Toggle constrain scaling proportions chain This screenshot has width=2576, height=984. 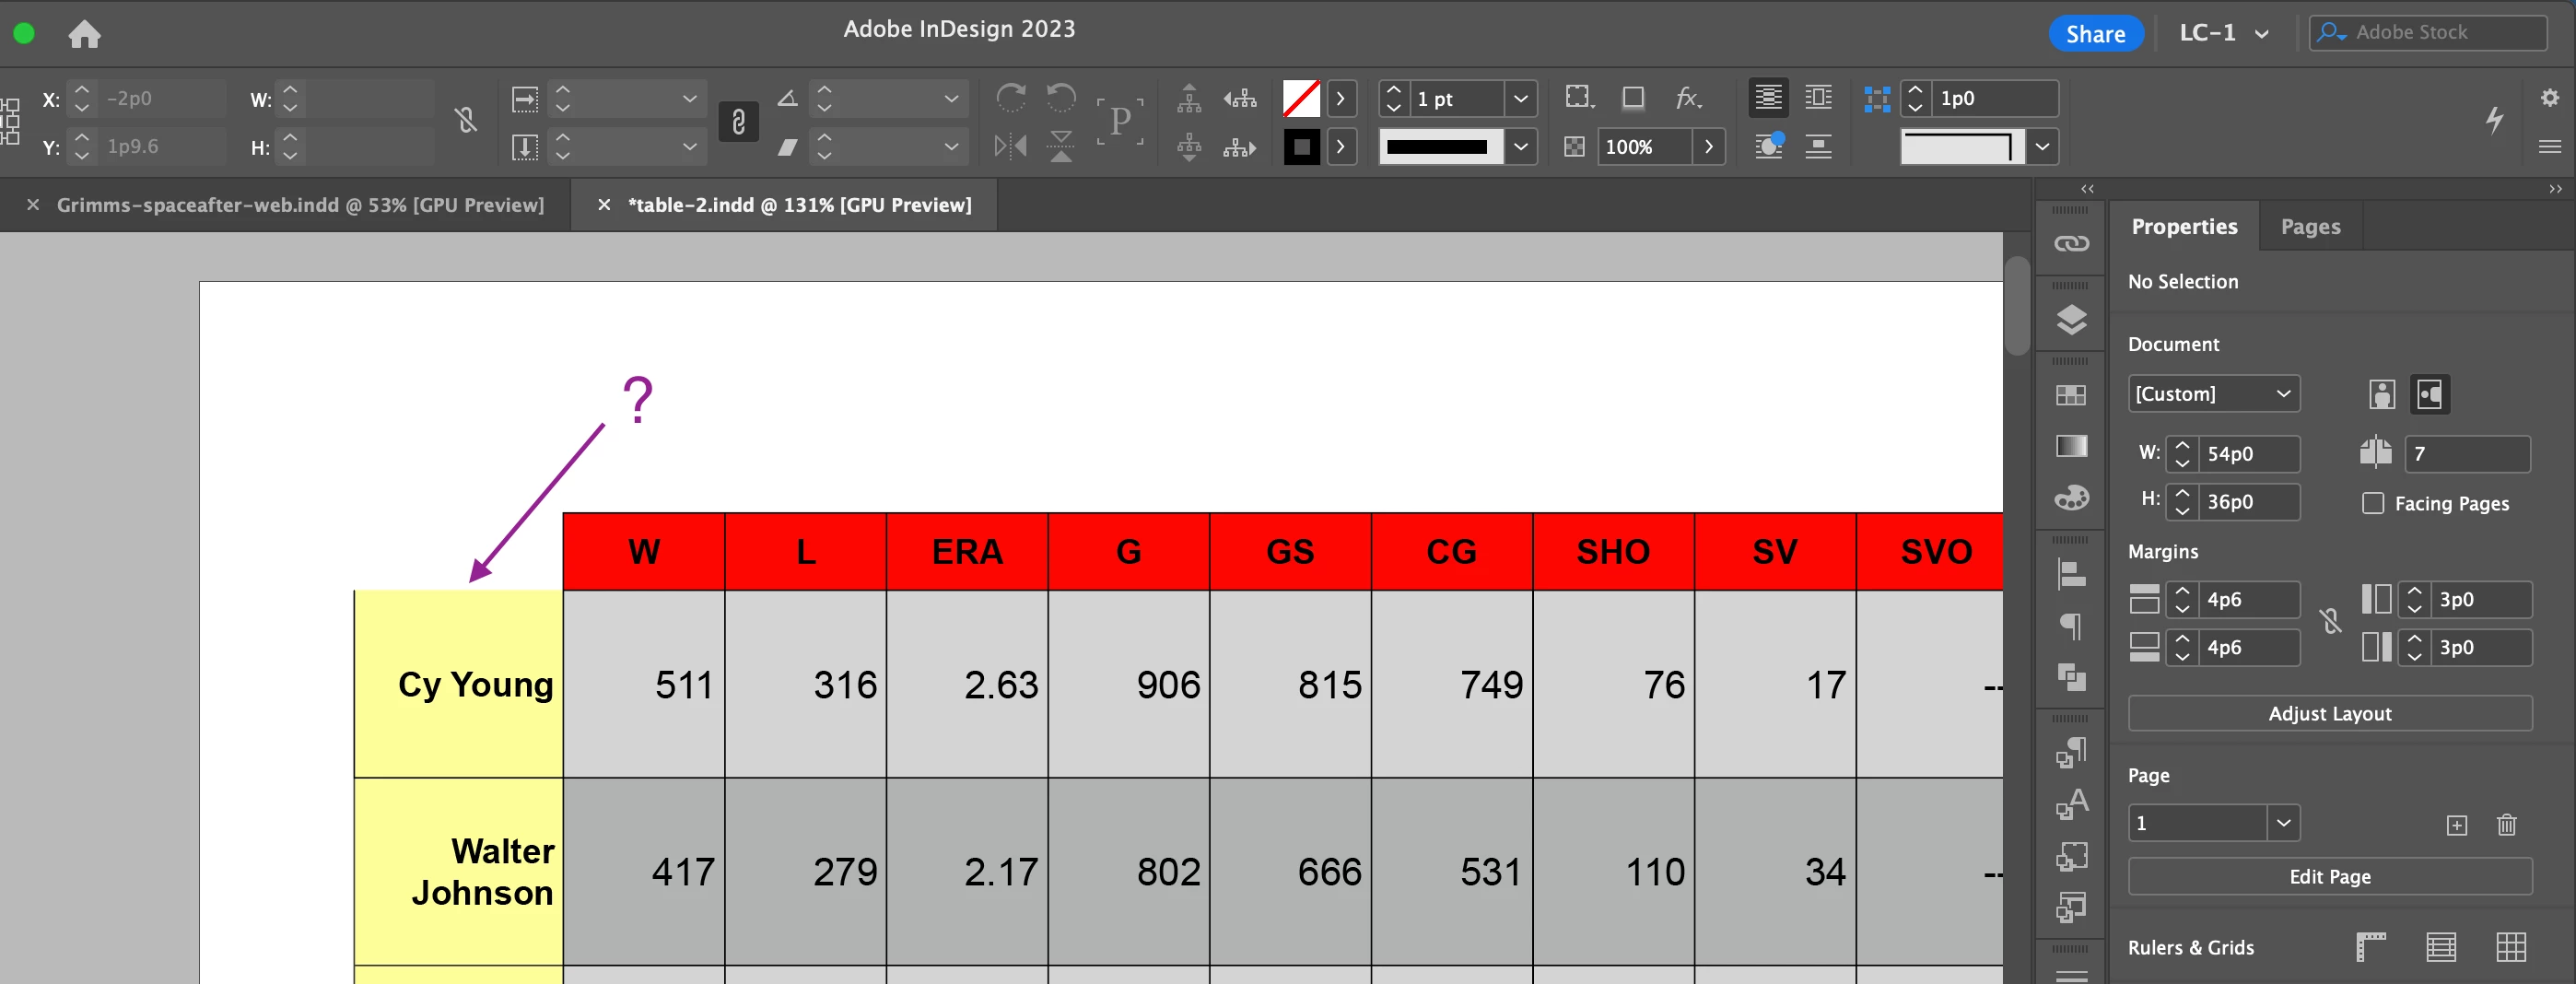[738, 122]
